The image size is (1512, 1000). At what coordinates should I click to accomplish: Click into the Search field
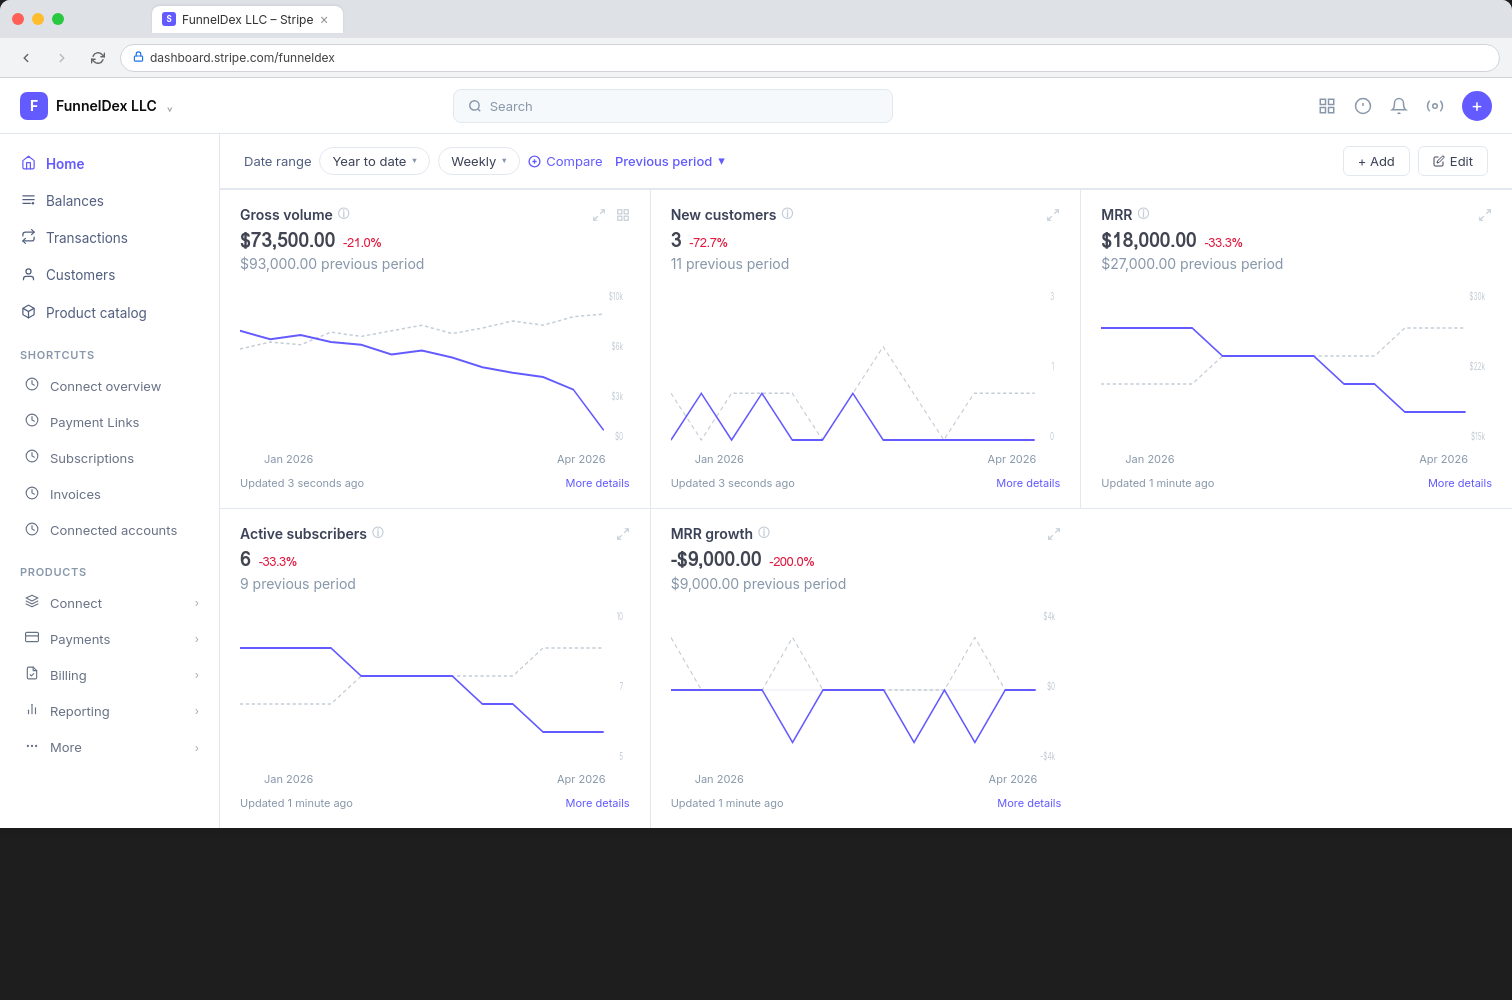672,106
